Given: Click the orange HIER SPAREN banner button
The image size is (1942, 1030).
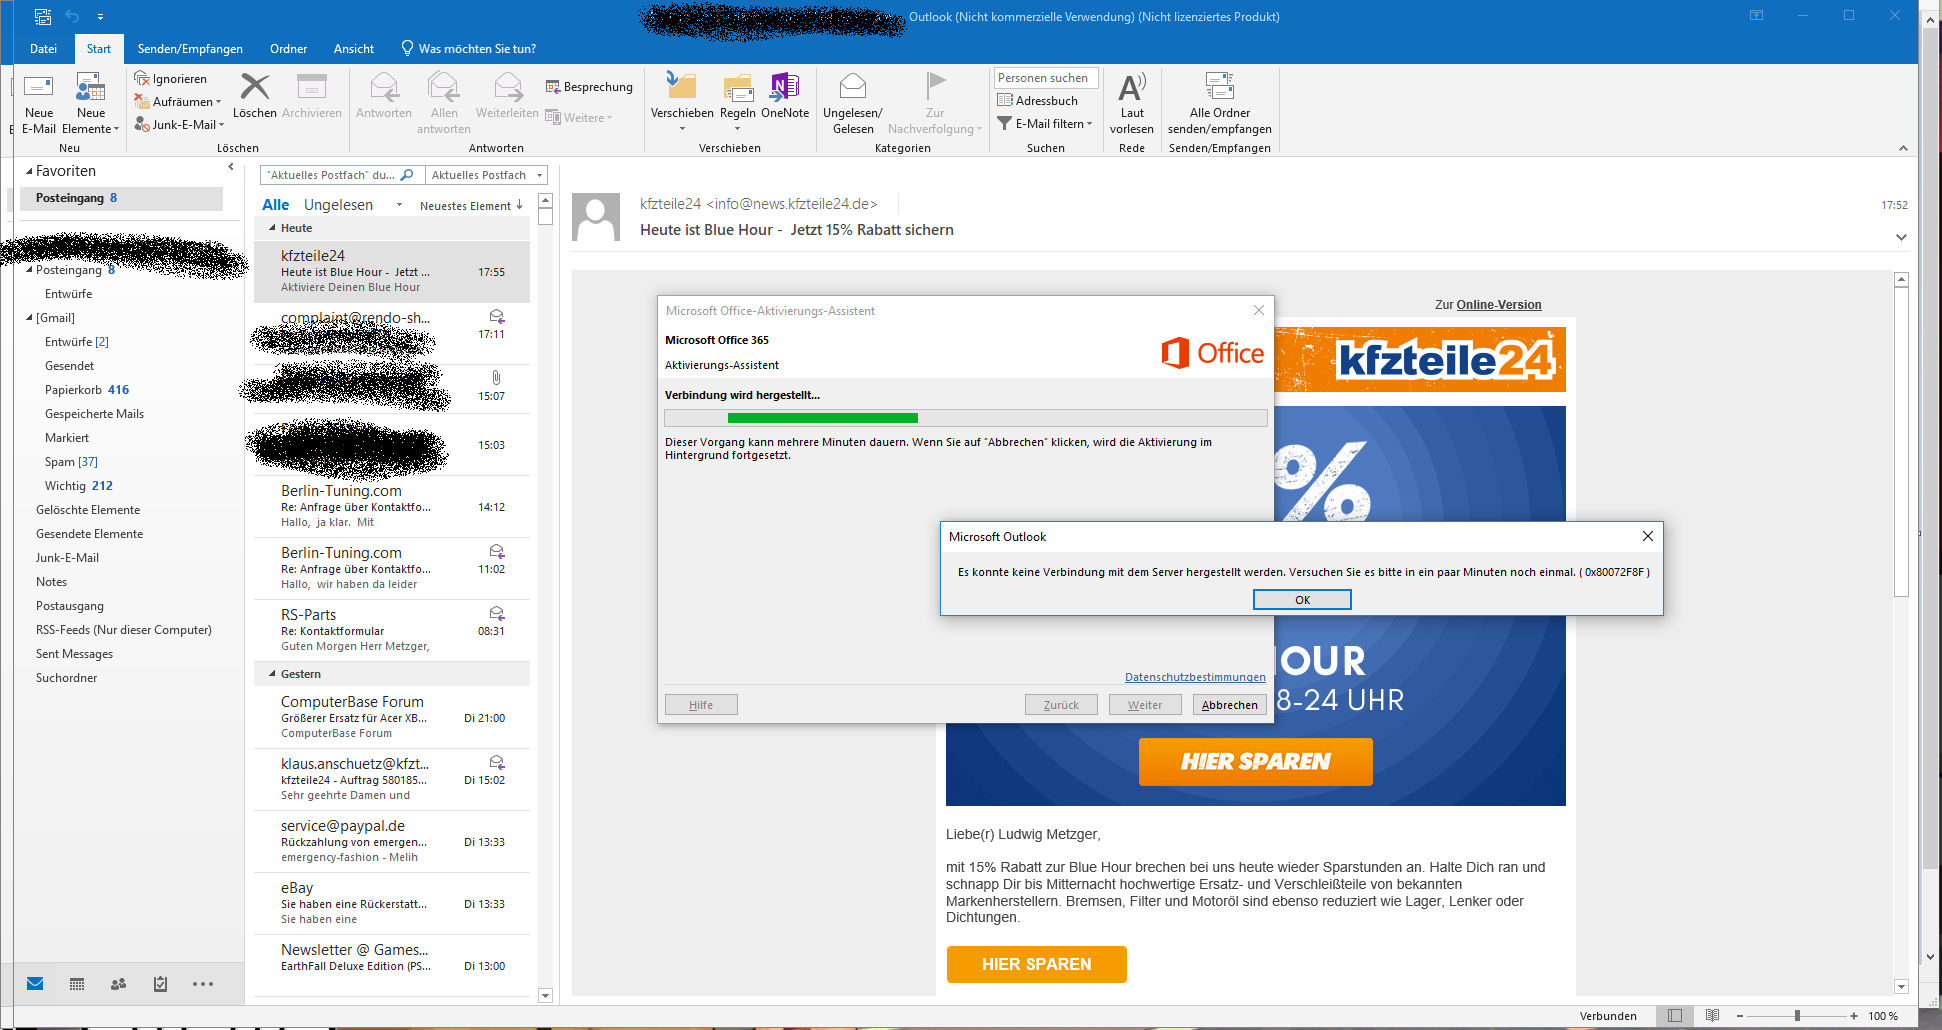Looking at the screenshot, I should pos(1255,762).
